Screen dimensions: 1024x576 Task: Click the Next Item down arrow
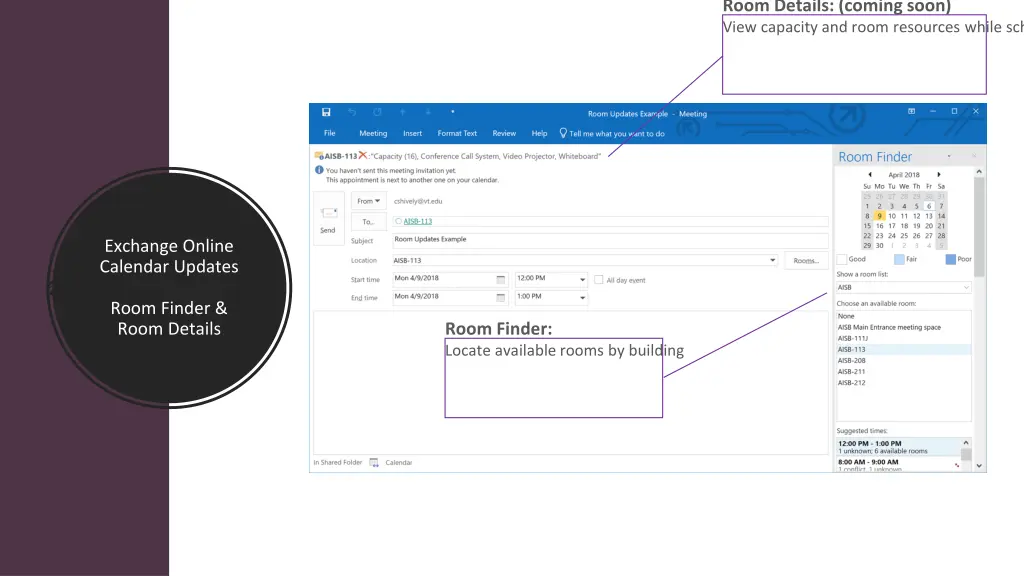coord(428,112)
